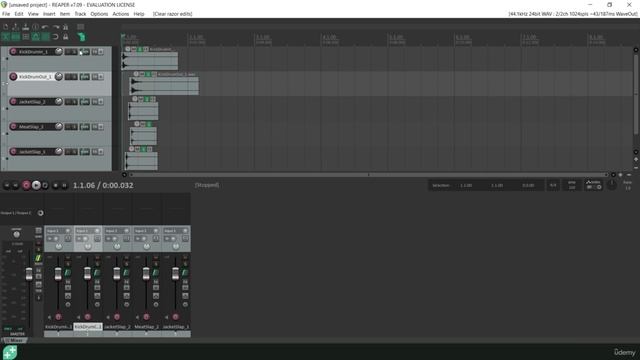Click the arrange view horizontal scrollbar
This screenshot has height=360, width=640.
(x=368, y=175)
